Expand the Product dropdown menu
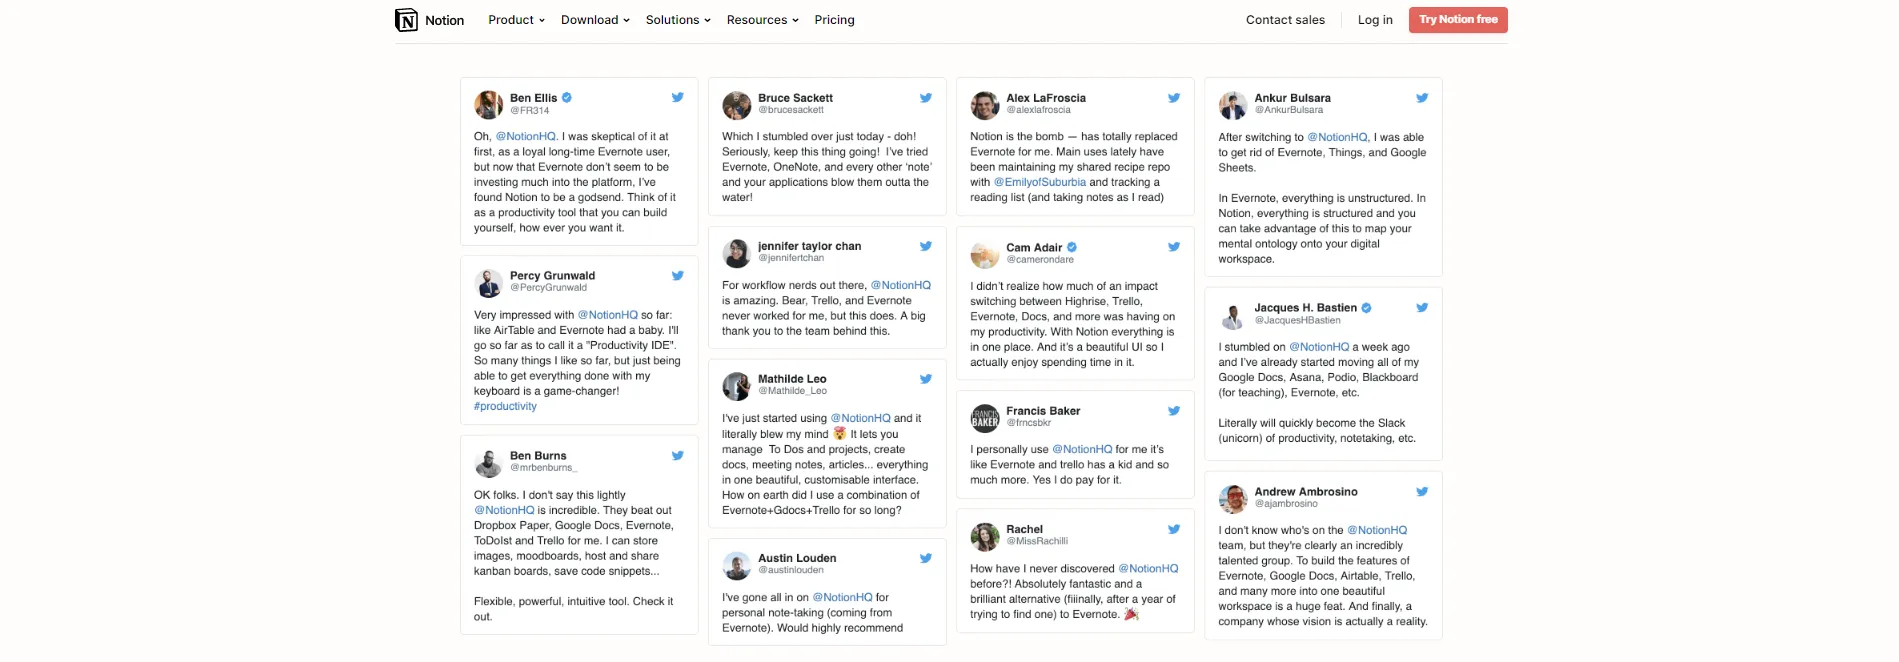Screen dimensions: 1899x662 (x=516, y=20)
